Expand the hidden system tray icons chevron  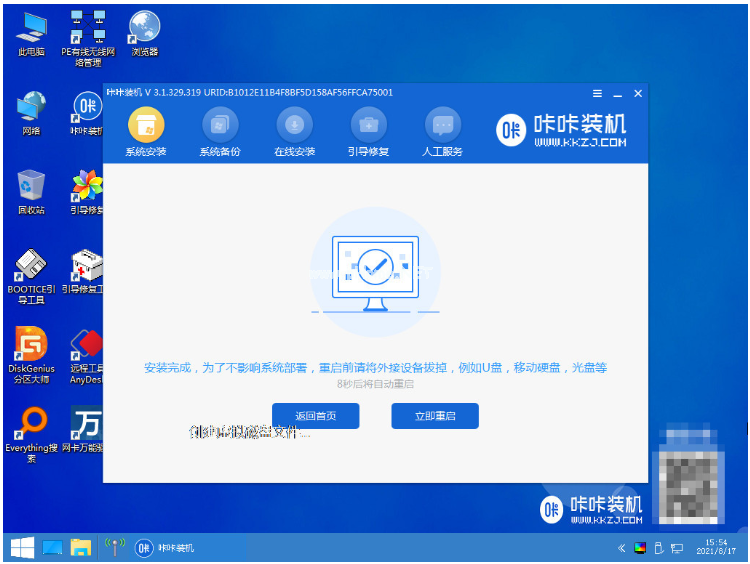(x=621, y=548)
